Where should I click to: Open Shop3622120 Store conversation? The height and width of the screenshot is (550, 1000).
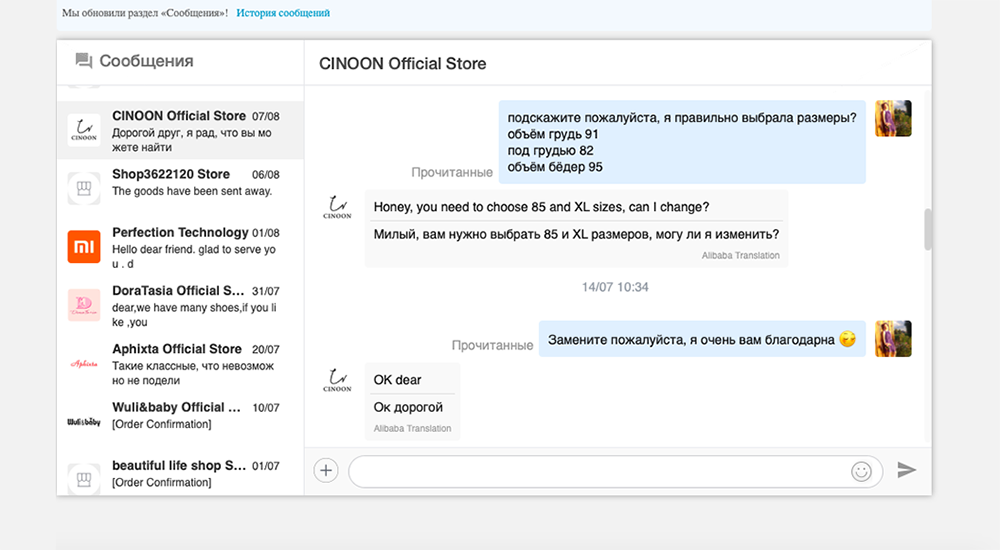point(180,188)
